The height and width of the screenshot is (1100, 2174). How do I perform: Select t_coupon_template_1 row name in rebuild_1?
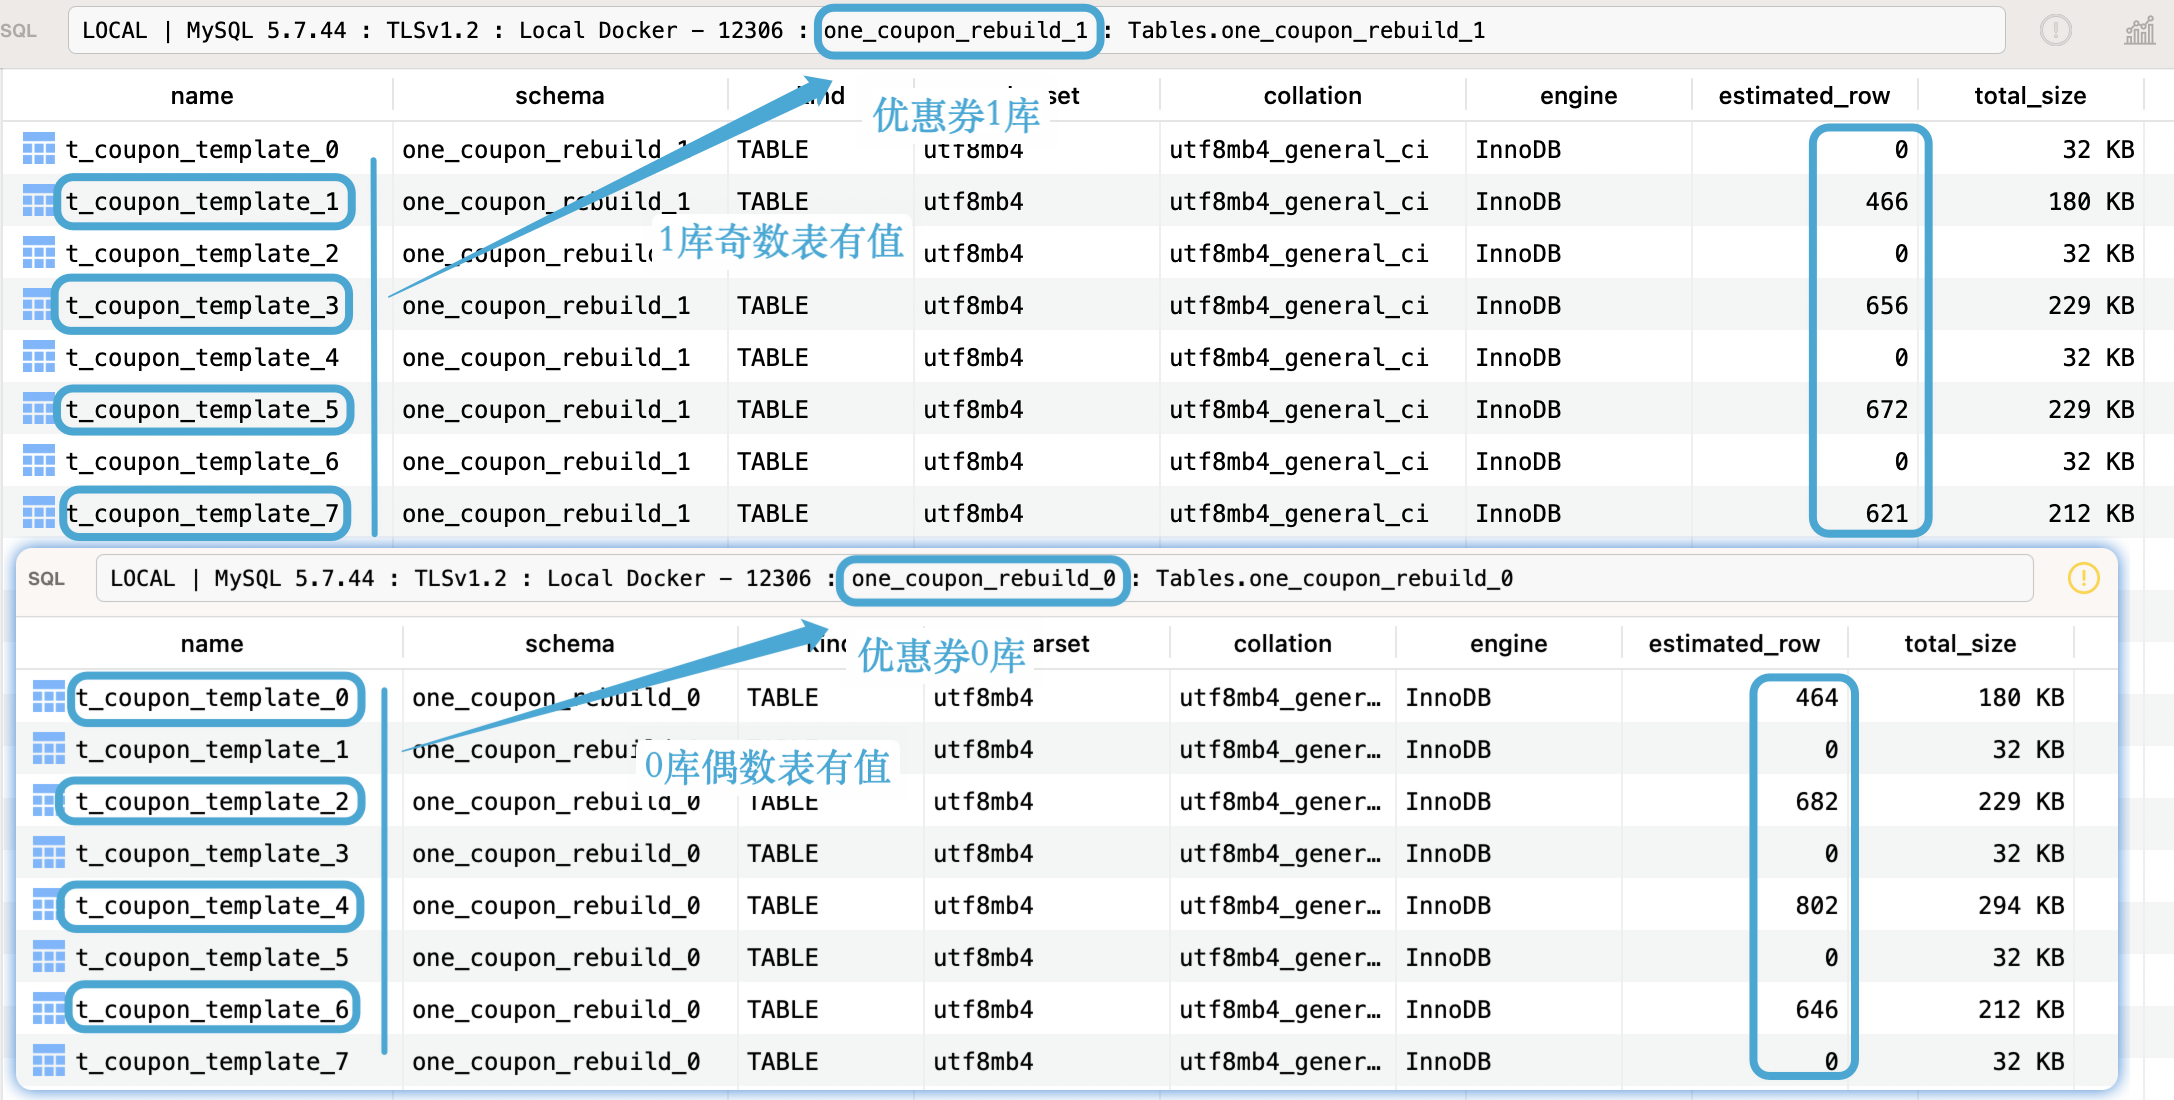203,202
